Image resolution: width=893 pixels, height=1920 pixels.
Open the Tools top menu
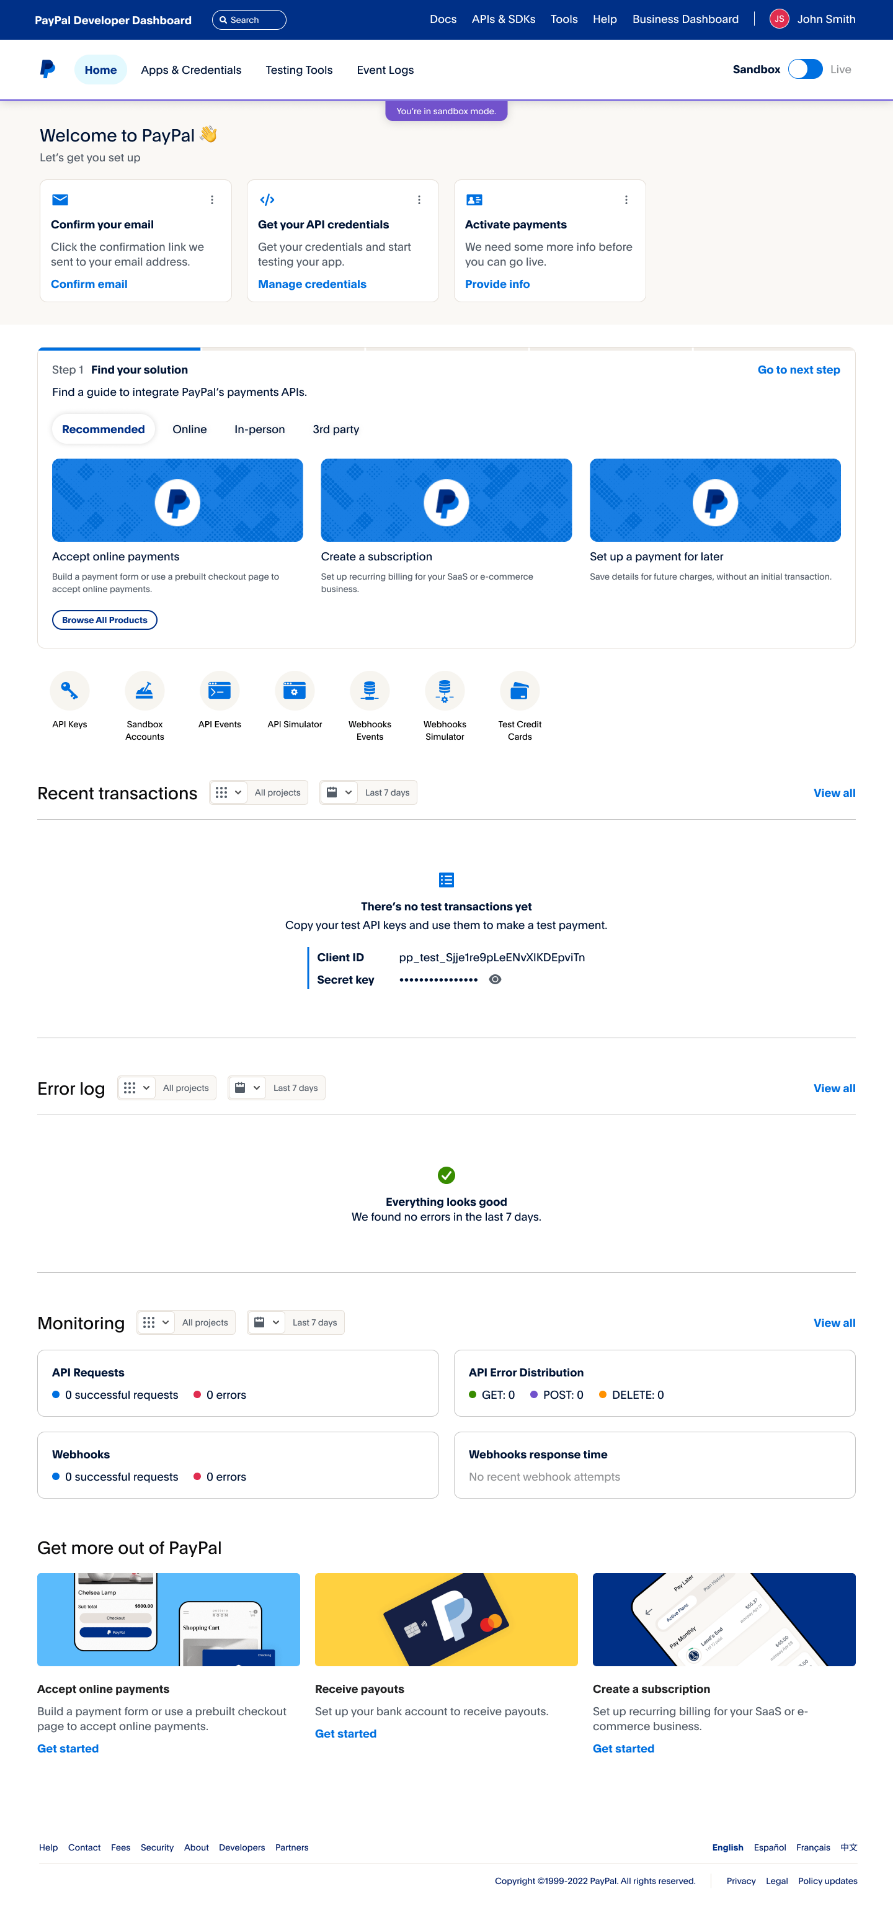(x=564, y=19)
